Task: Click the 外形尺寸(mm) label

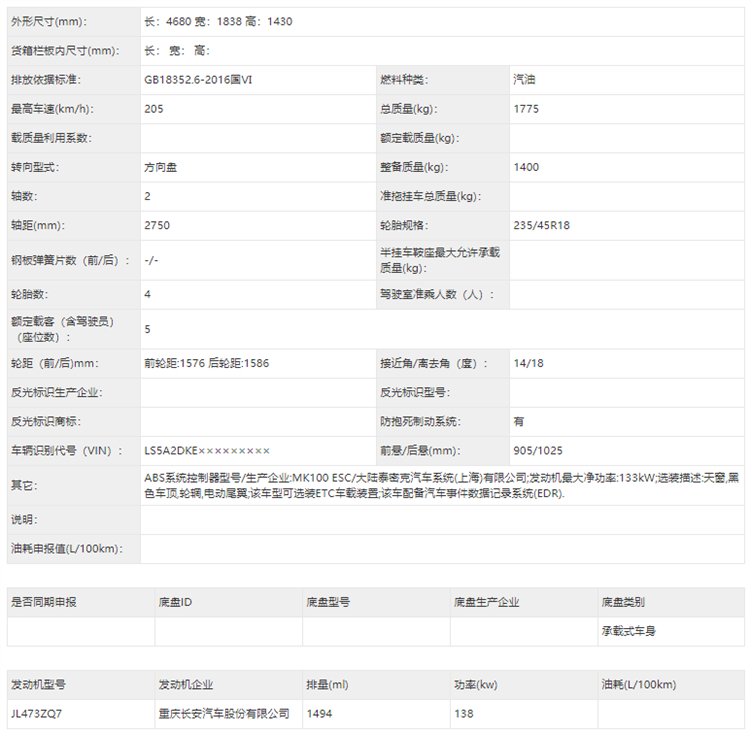Action: [x=49, y=22]
